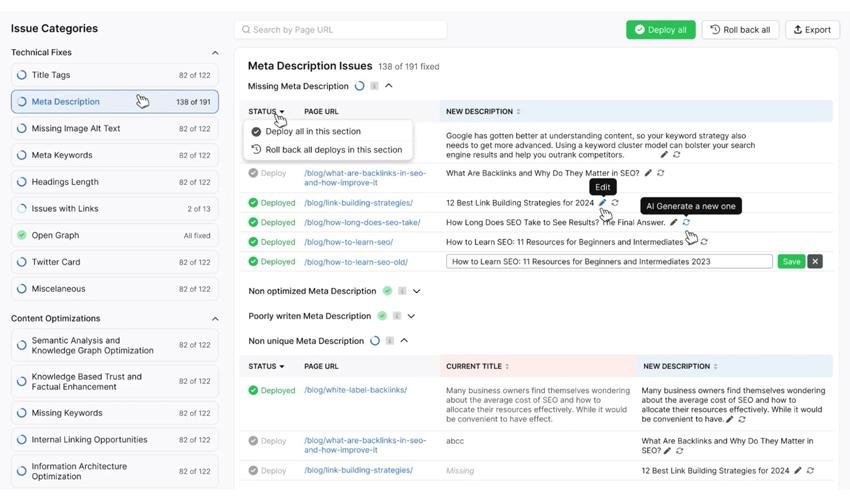This screenshot has width=850, height=500.
Task: Toggle Deploy status for top /blog/what-are-backlinks row
Action: [254, 173]
